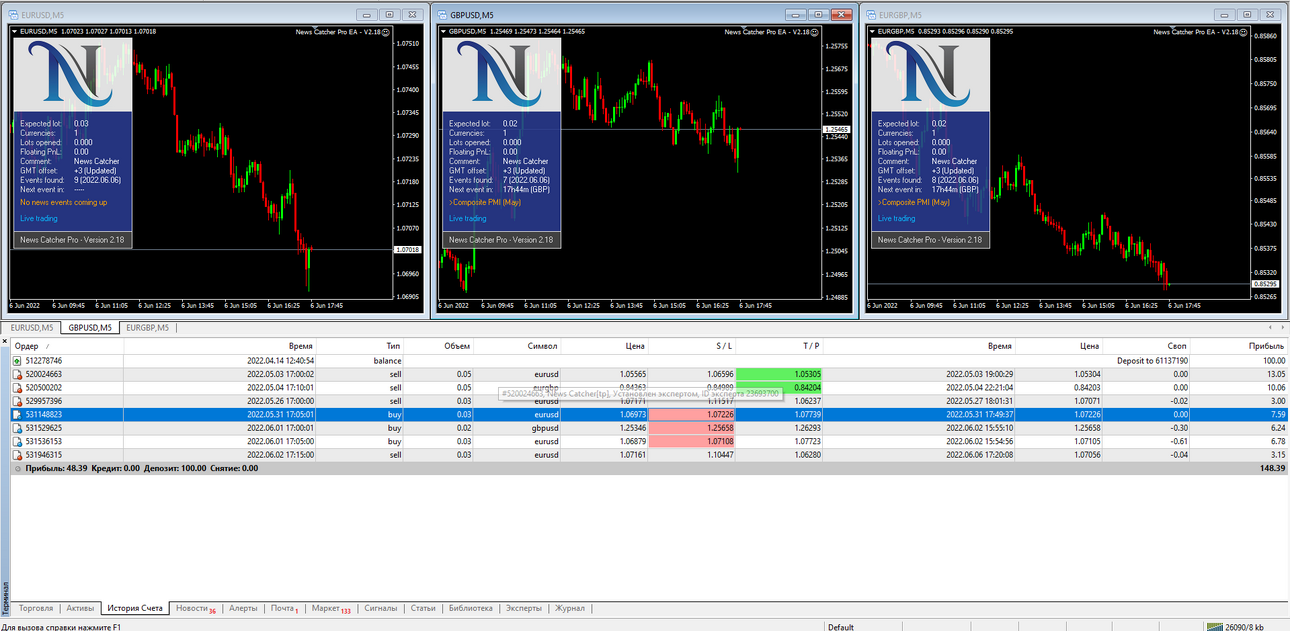Click the sell order icon for 531946315

[17, 455]
